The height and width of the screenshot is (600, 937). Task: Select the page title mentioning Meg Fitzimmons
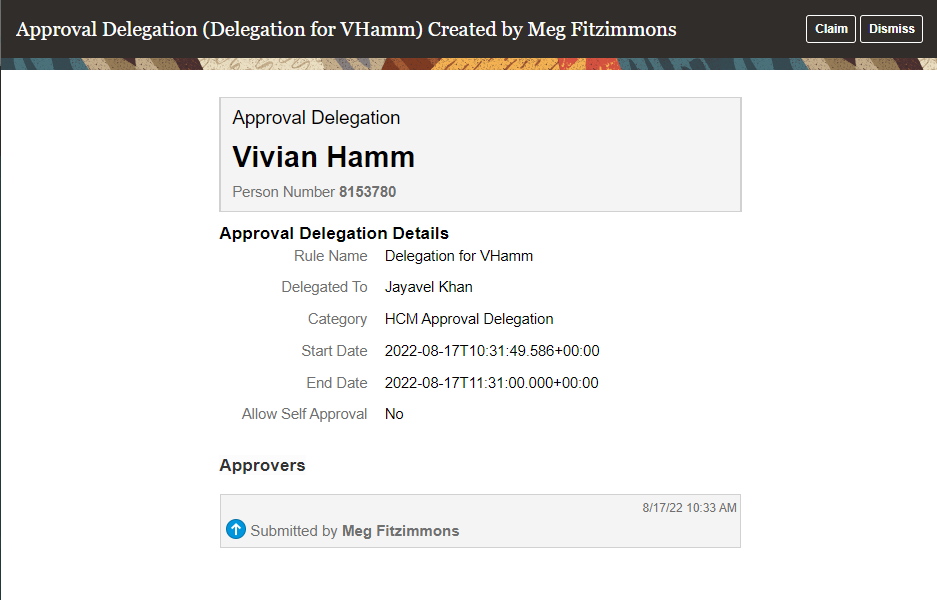point(346,29)
